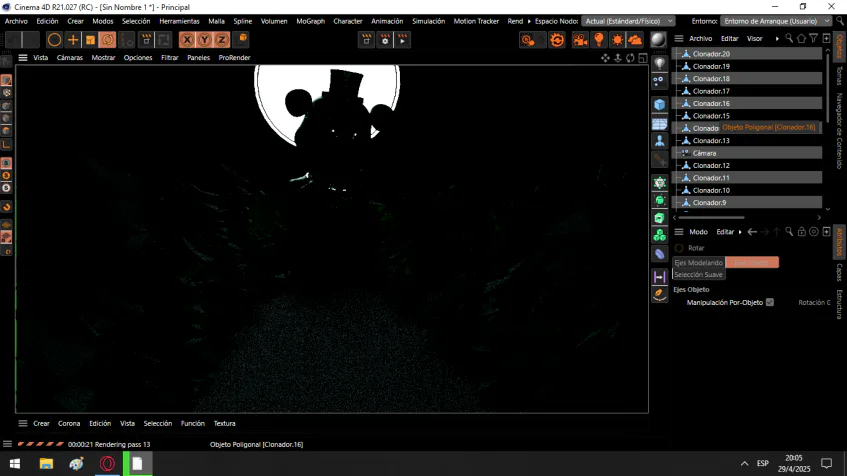Expand Attributes manager extra menus arrow

pyautogui.click(x=740, y=232)
